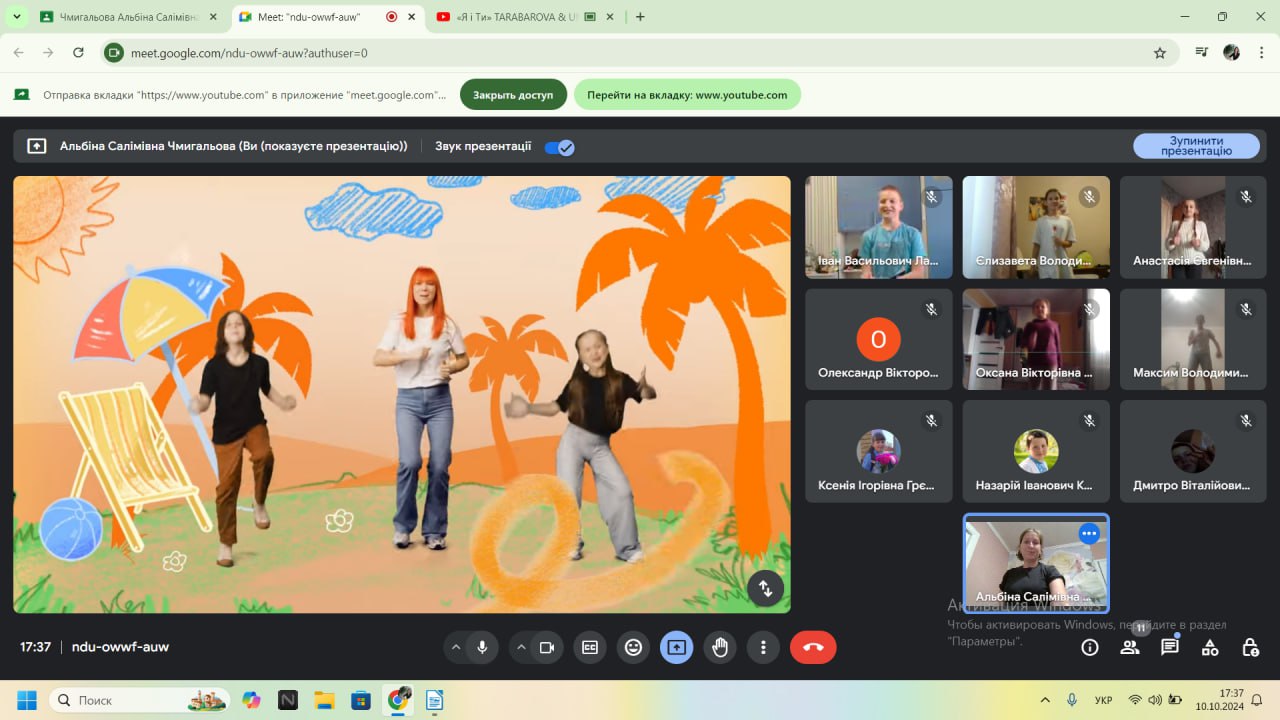Click the УКР keyboard language indicator
1280x720 pixels.
click(x=1104, y=700)
